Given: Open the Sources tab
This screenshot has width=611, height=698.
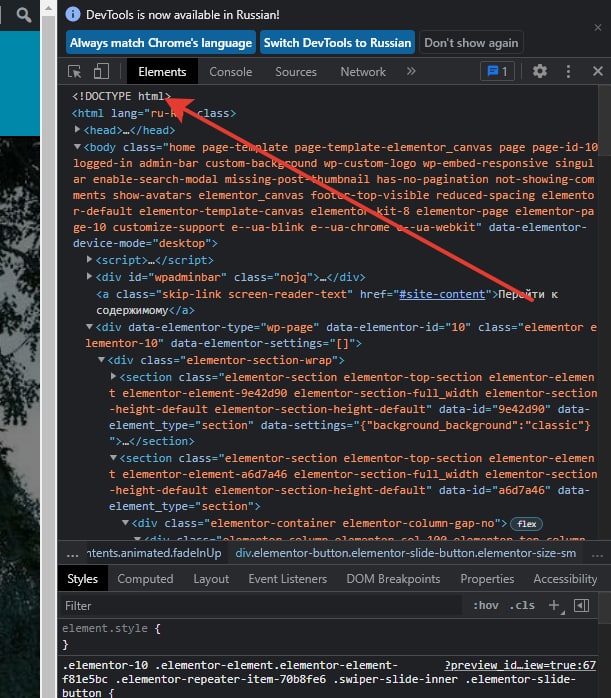Looking at the screenshot, I should pyautogui.click(x=295, y=72).
